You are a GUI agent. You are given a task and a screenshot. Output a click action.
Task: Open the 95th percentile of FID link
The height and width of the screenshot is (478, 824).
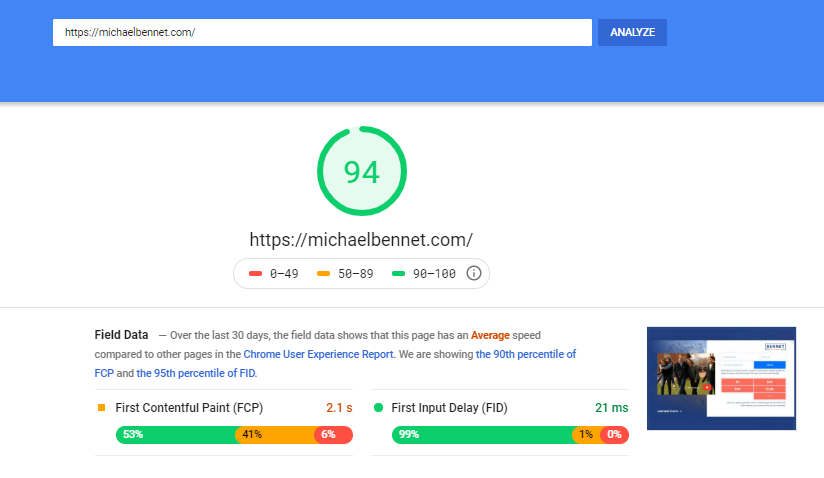[196, 373]
